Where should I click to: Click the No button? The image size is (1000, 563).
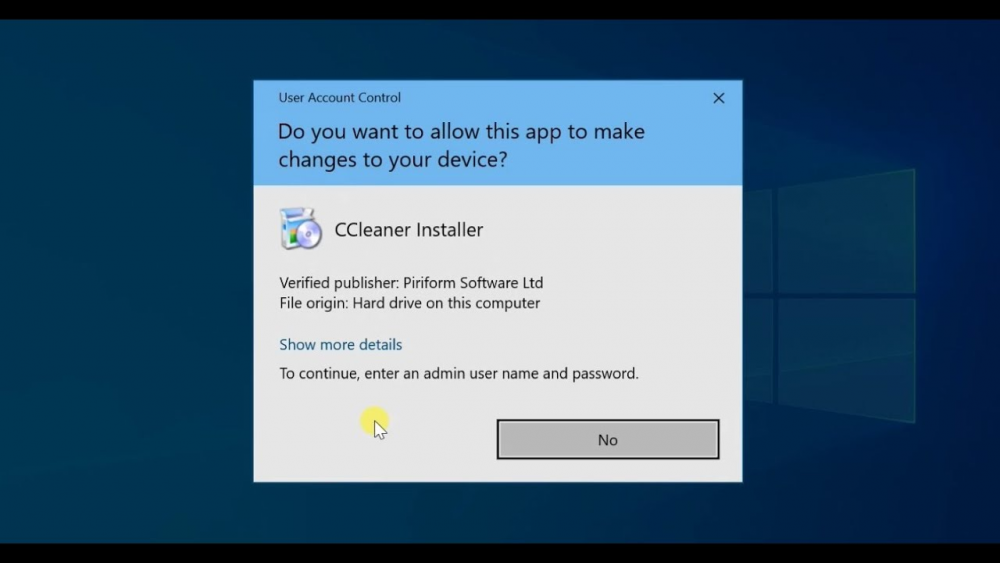click(608, 439)
